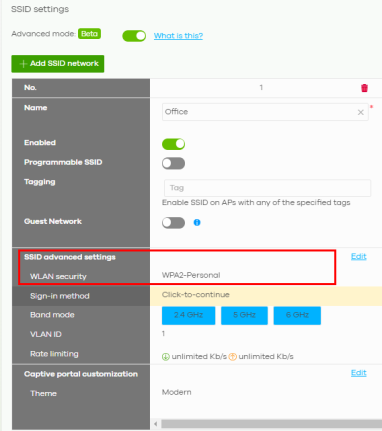Viewport: 382px width, 431px height.
Task: Open Guest Network info icon
Action: (x=197, y=222)
